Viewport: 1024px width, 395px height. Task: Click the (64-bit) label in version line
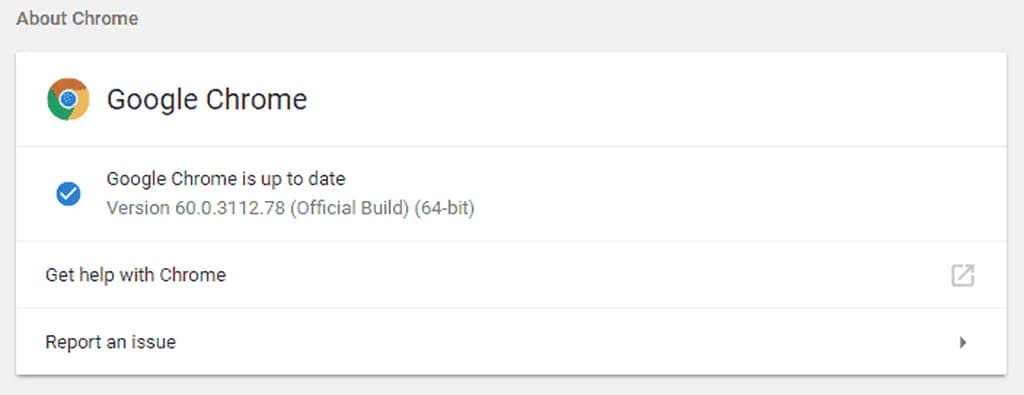click(x=445, y=208)
